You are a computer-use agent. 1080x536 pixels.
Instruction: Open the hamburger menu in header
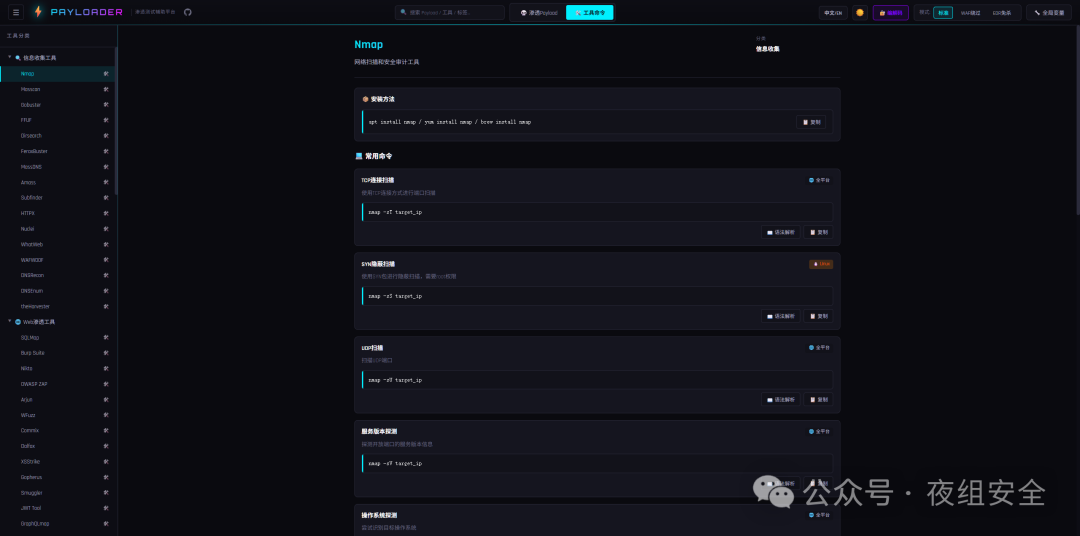click(15, 12)
